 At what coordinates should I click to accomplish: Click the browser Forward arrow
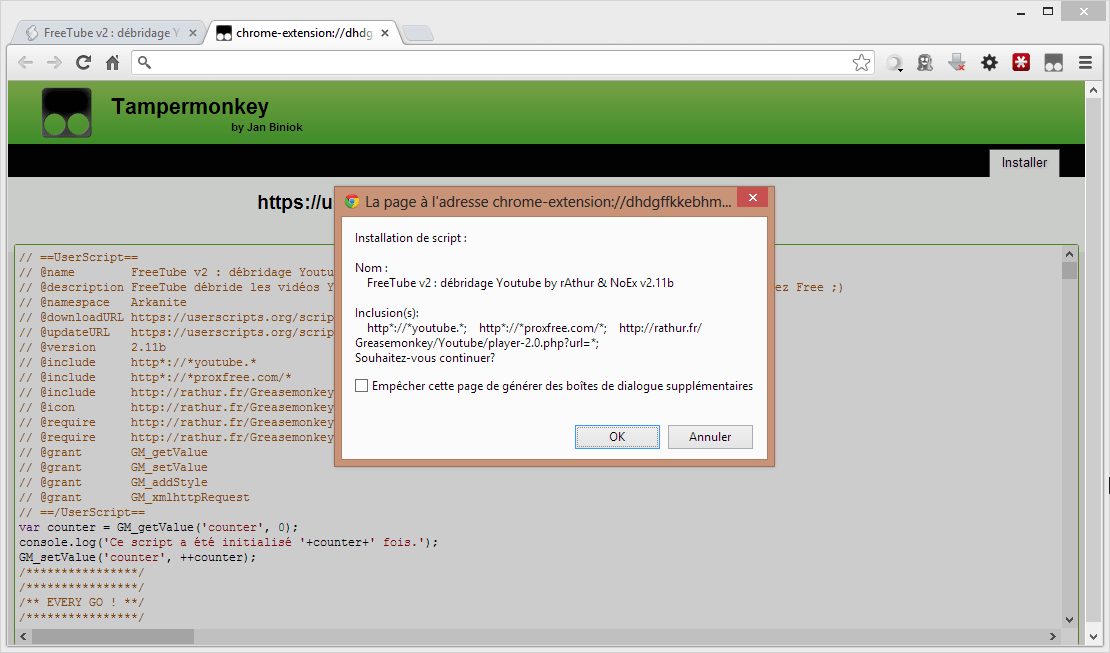pos(54,62)
